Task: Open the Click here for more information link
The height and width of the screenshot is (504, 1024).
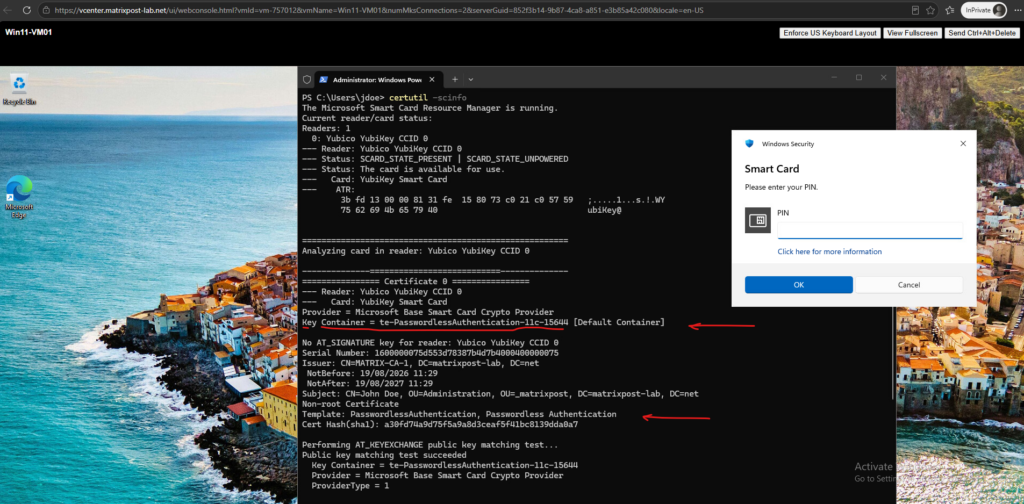Action: click(829, 251)
